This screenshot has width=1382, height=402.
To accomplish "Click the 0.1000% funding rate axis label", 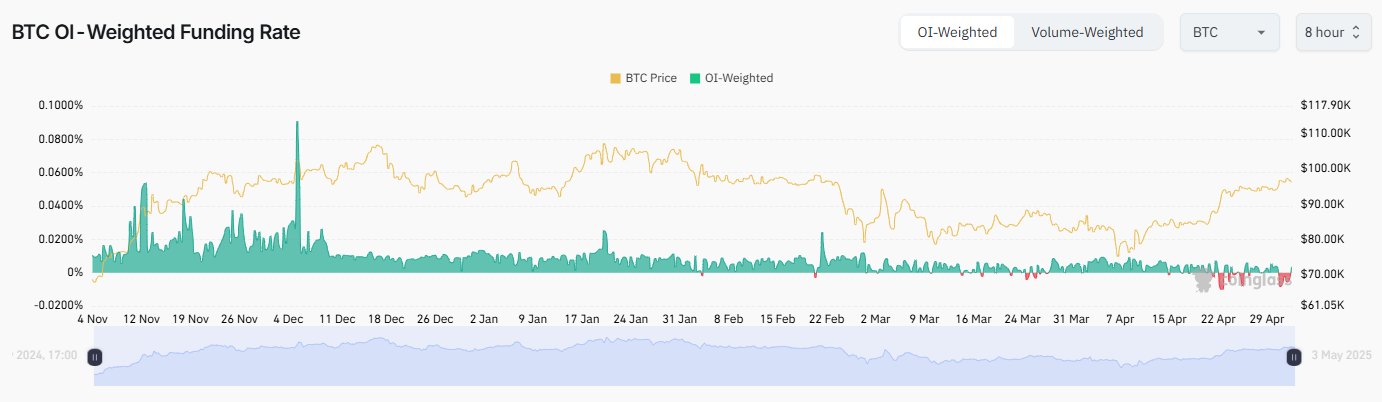I will click(x=61, y=105).
